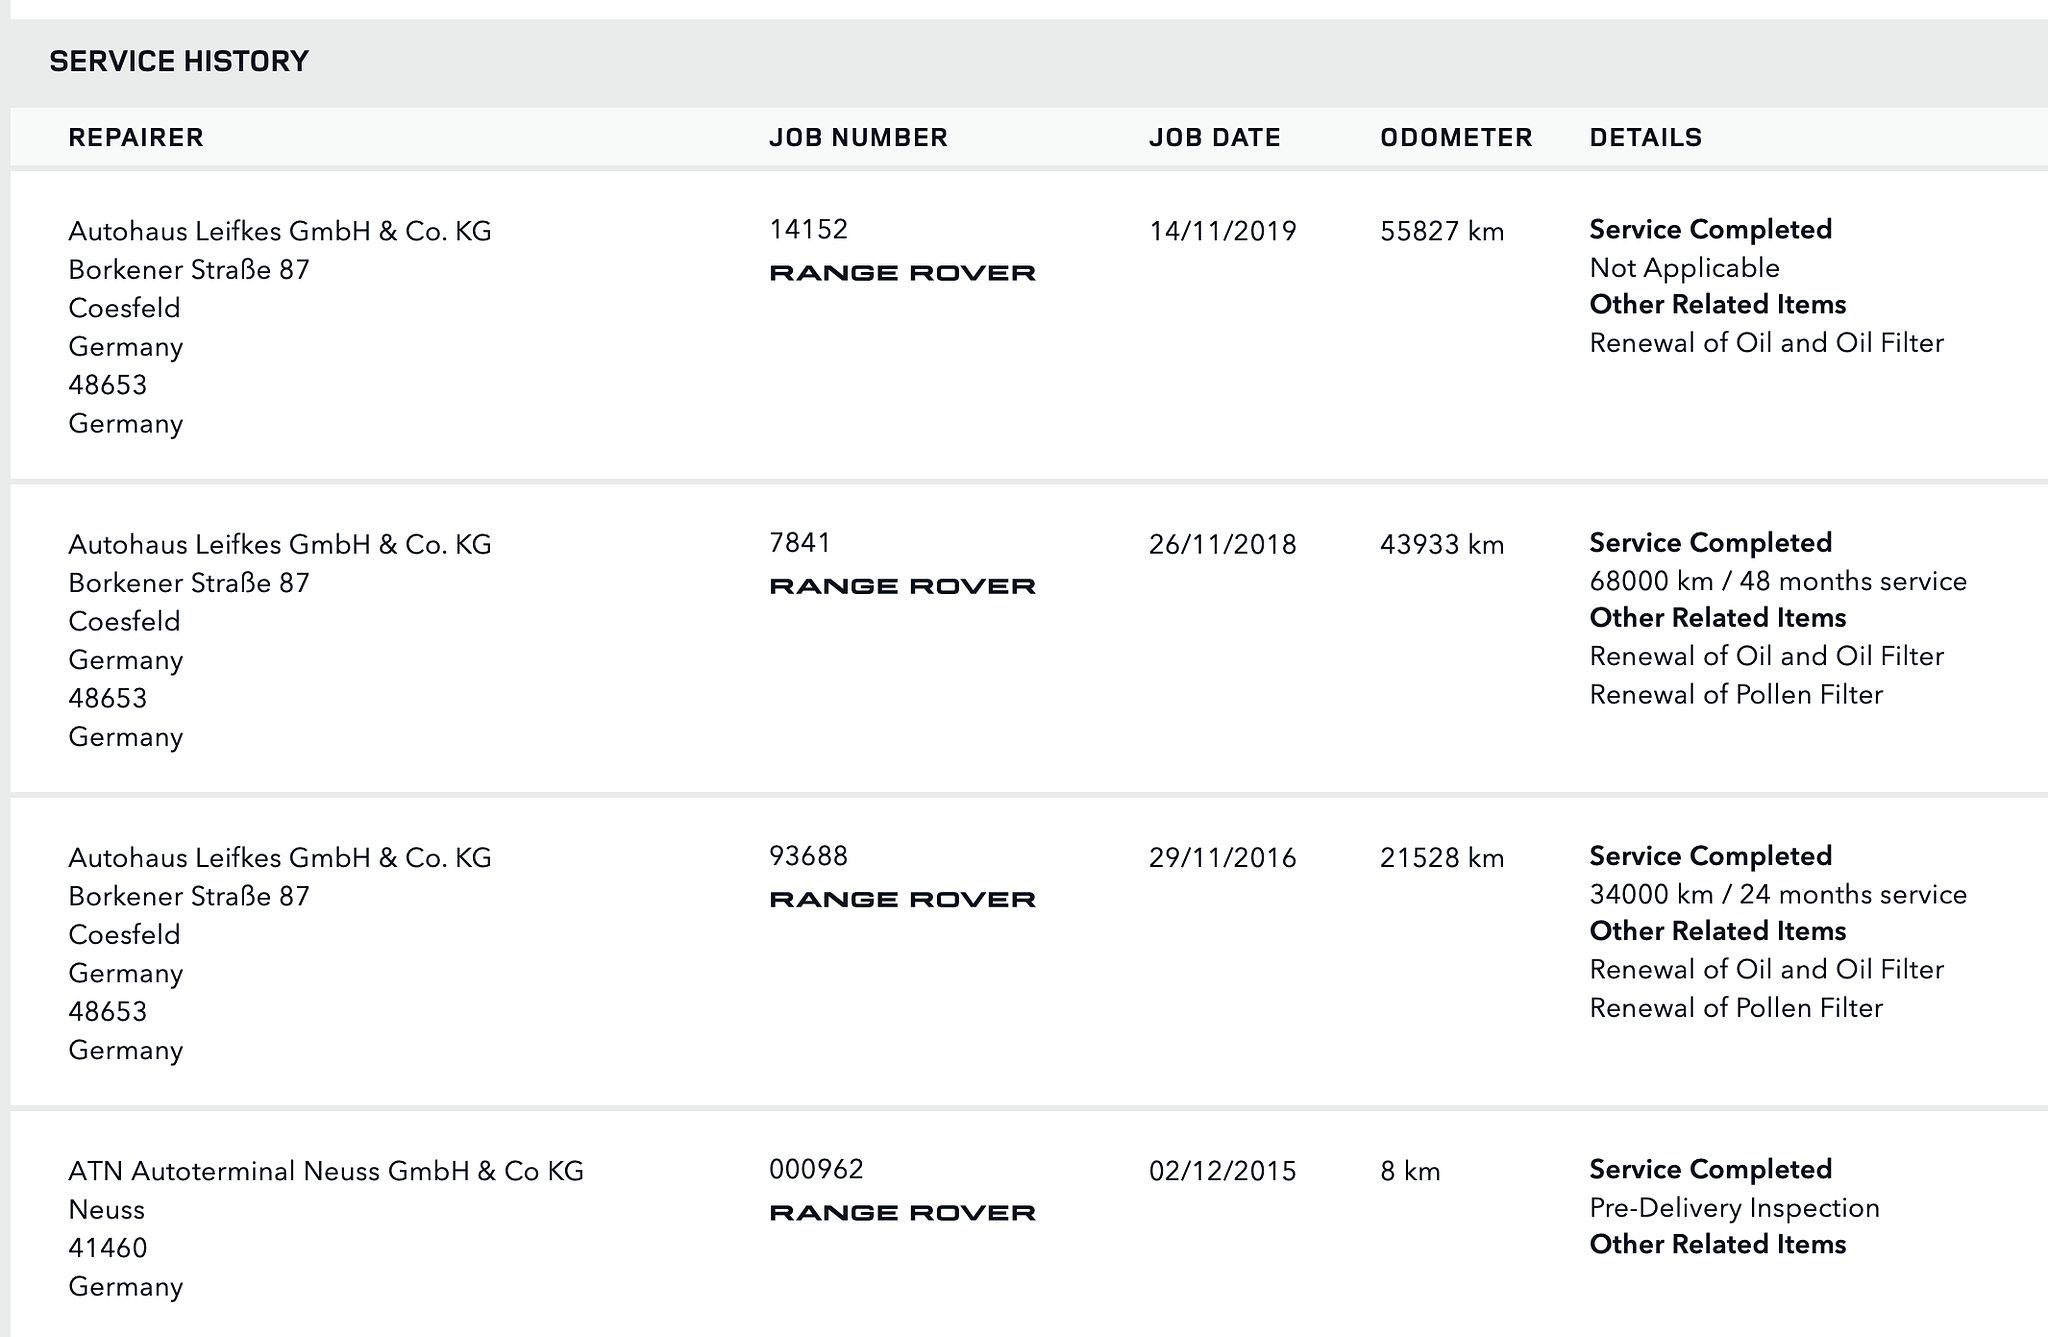Click the Details column header

point(1645,137)
